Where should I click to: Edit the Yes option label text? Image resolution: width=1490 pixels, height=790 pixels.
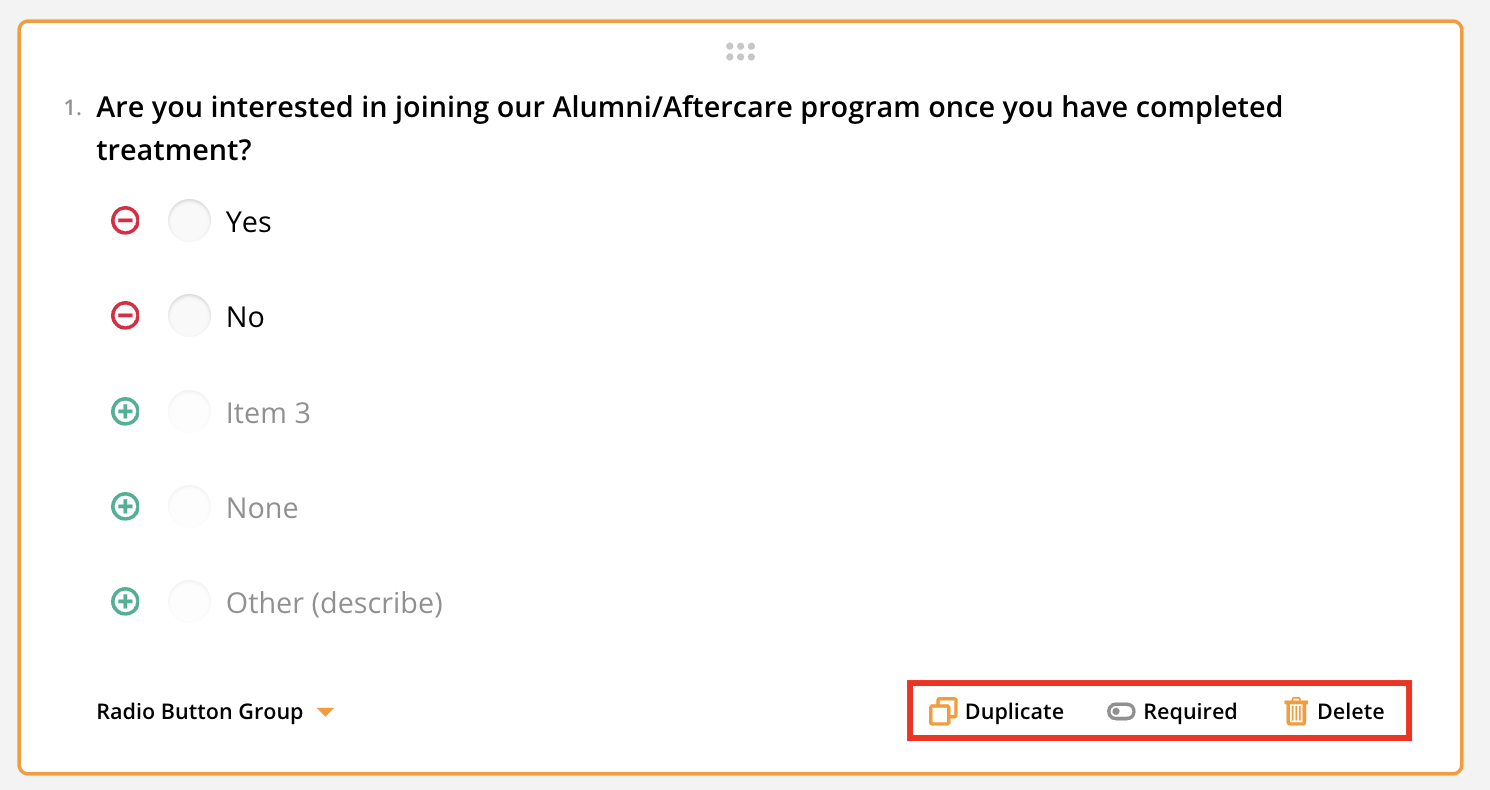[249, 221]
